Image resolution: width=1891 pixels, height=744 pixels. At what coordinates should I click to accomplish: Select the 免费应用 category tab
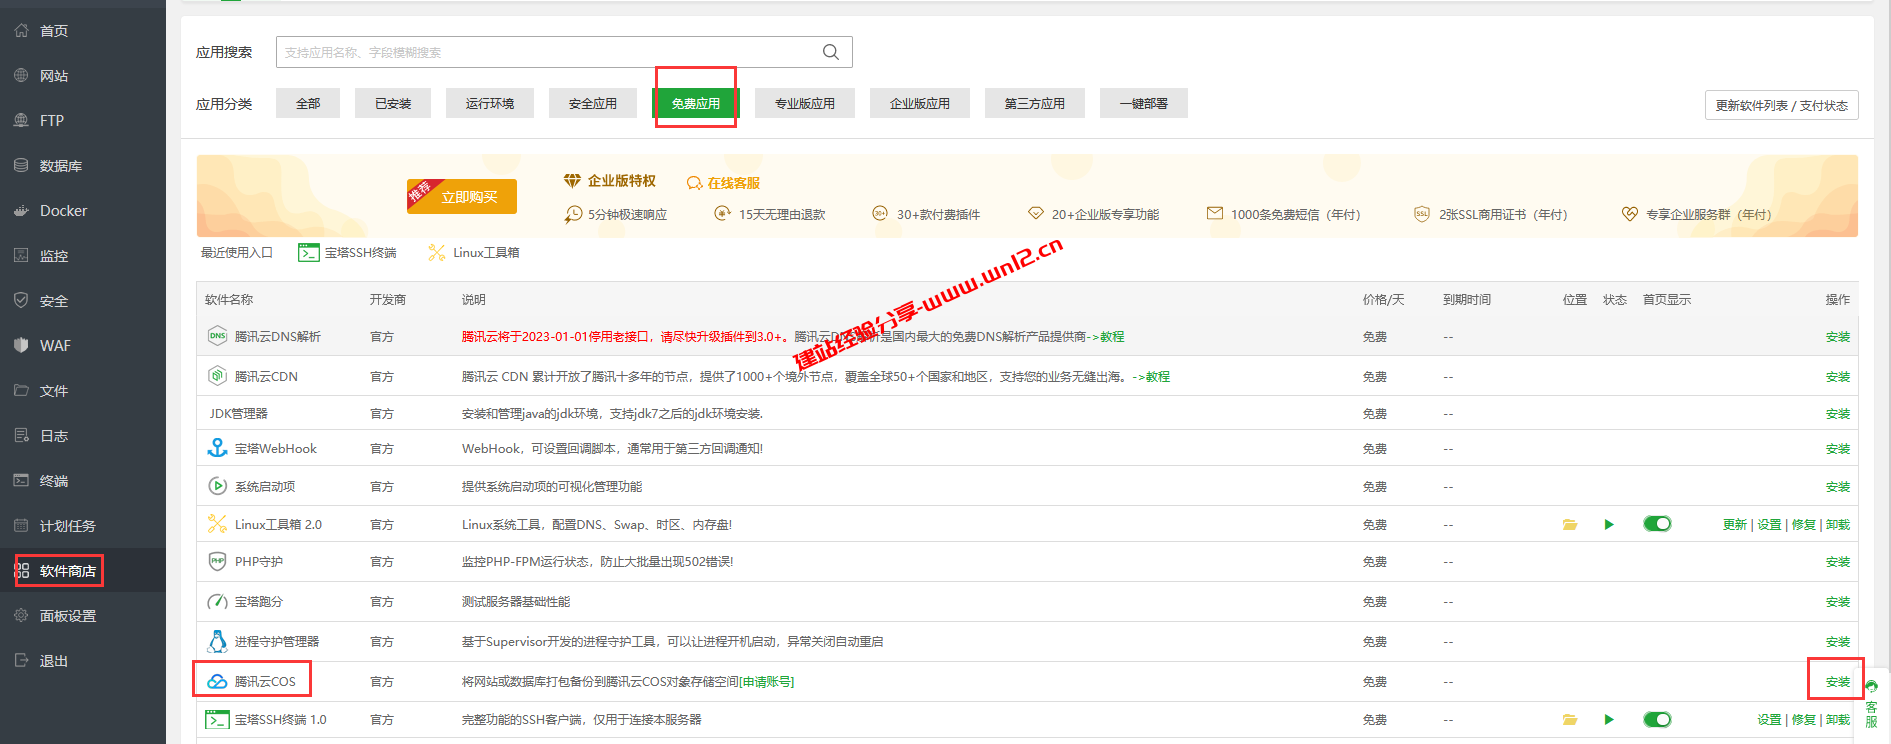696,103
